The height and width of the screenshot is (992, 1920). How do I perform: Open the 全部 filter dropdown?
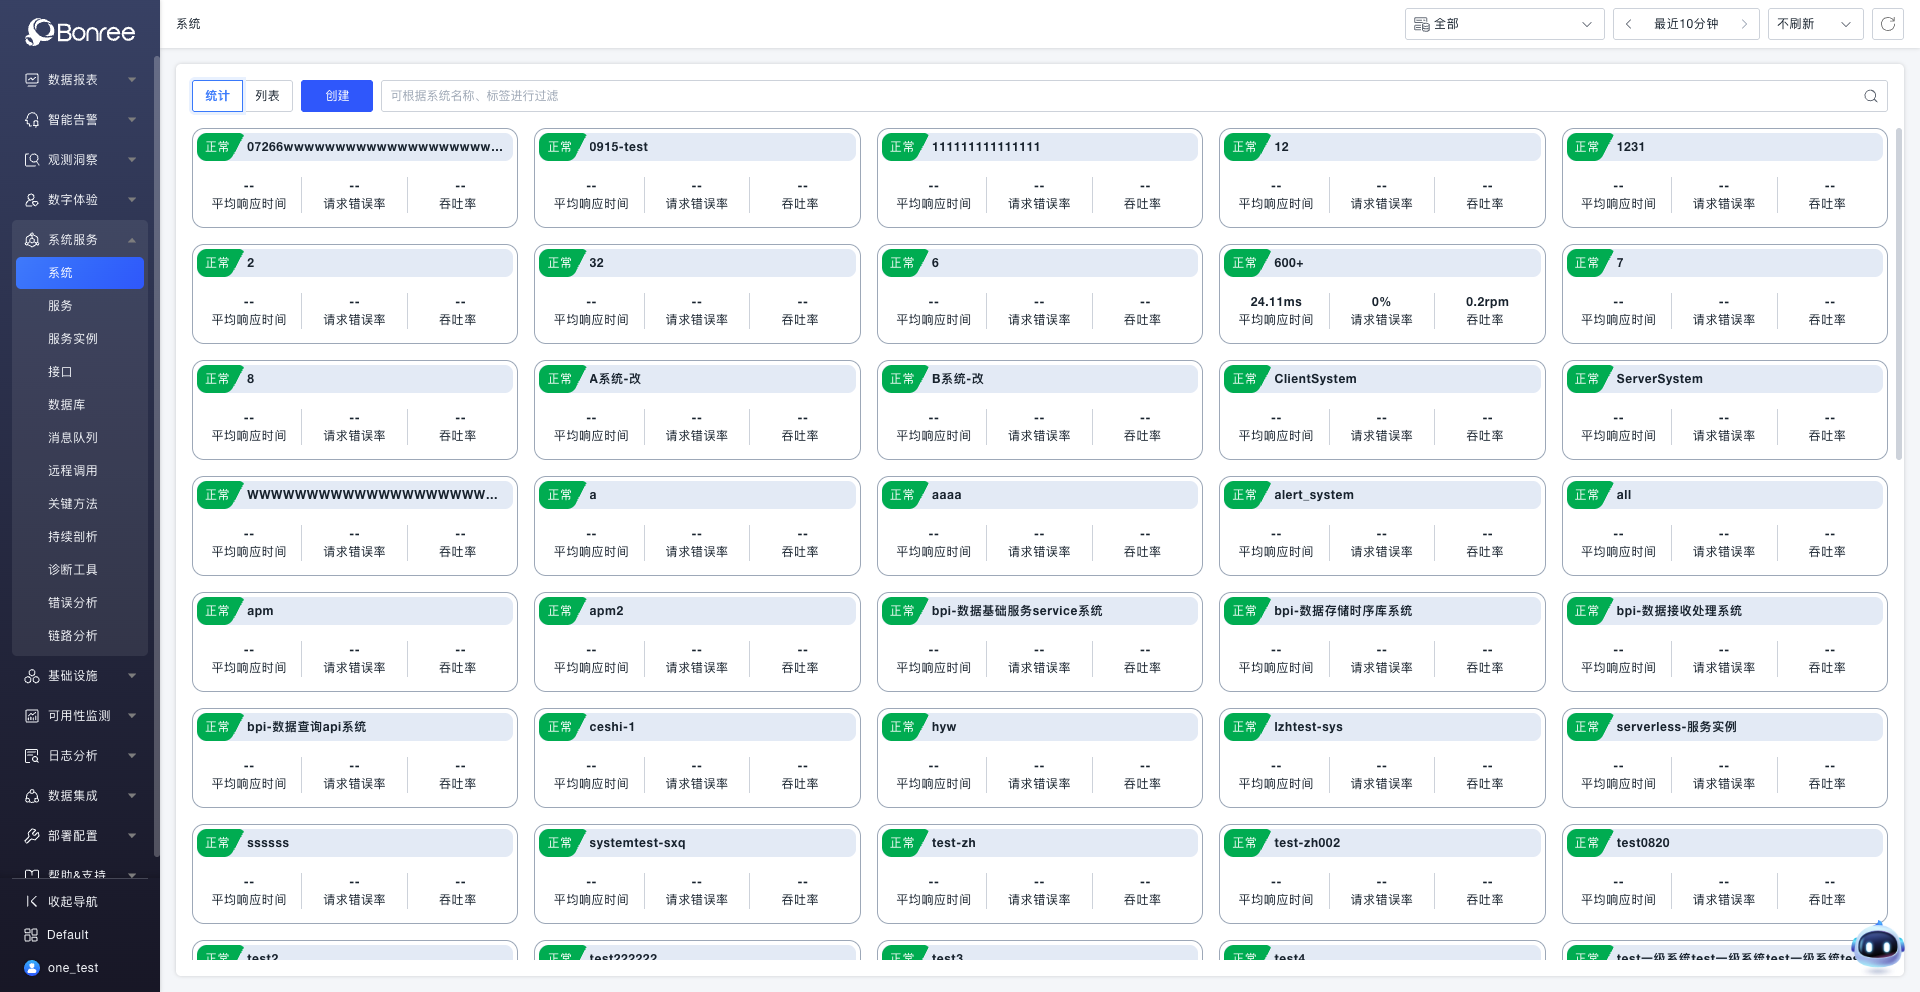tap(1503, 24)
